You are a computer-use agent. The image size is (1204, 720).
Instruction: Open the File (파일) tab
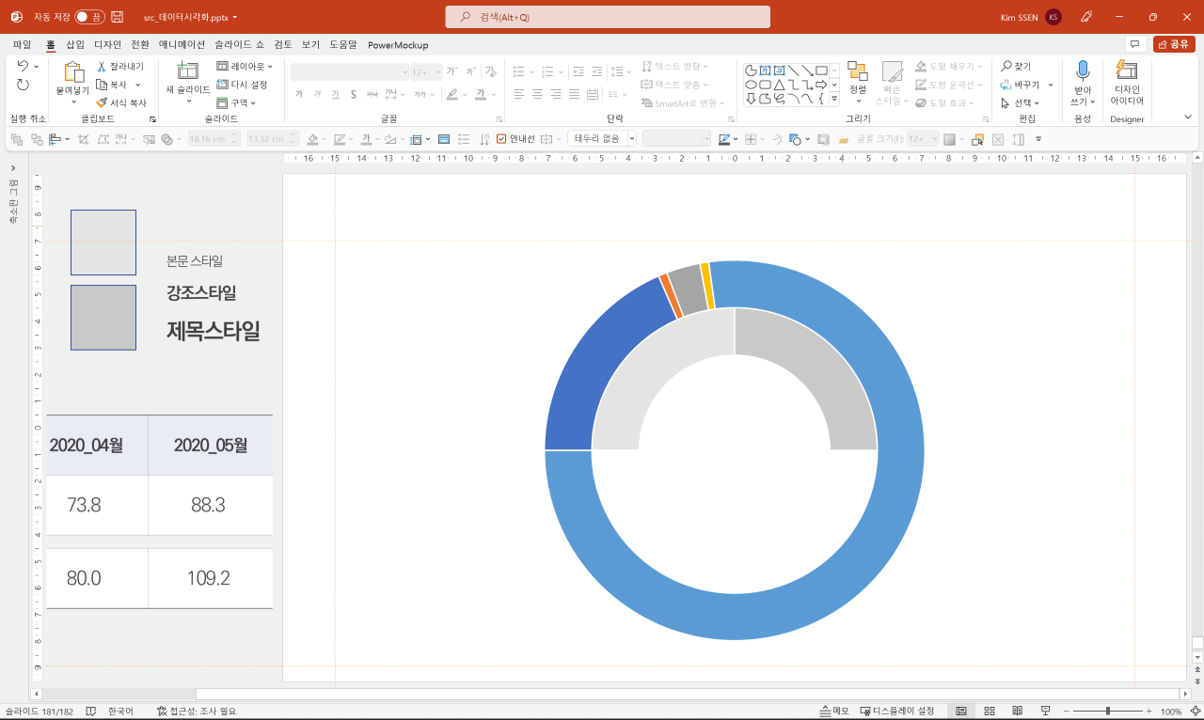[22, 45]
